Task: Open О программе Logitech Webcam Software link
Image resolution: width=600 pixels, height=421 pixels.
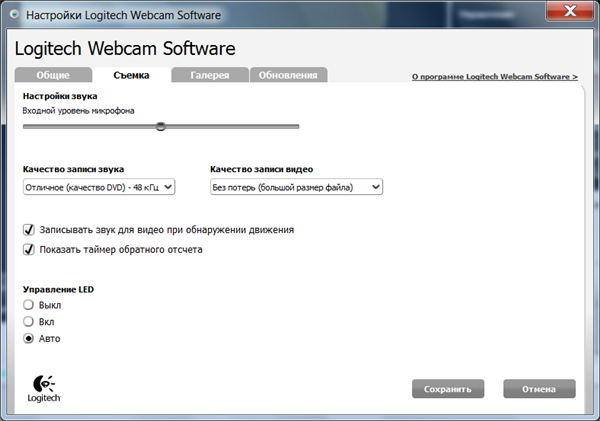Action: (495, 77)
